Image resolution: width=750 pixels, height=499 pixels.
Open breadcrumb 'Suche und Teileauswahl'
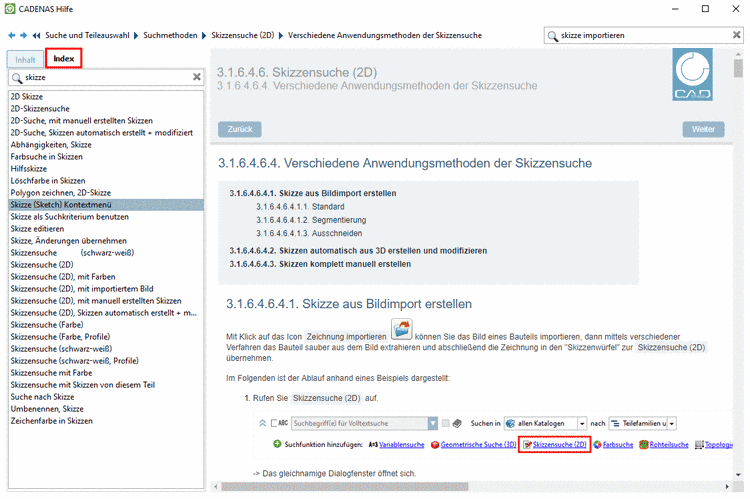[87, 35]
